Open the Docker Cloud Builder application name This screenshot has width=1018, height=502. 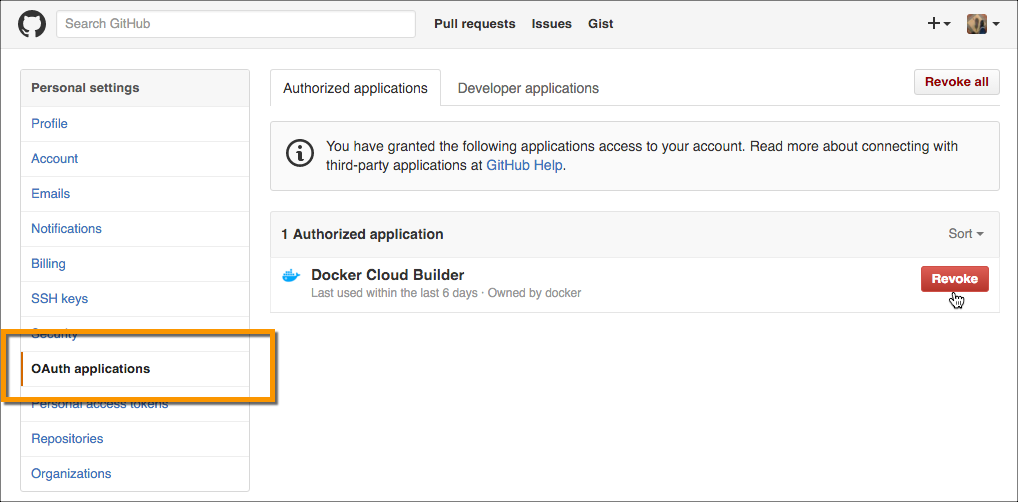pyautogui.click(x=387, y=275)
